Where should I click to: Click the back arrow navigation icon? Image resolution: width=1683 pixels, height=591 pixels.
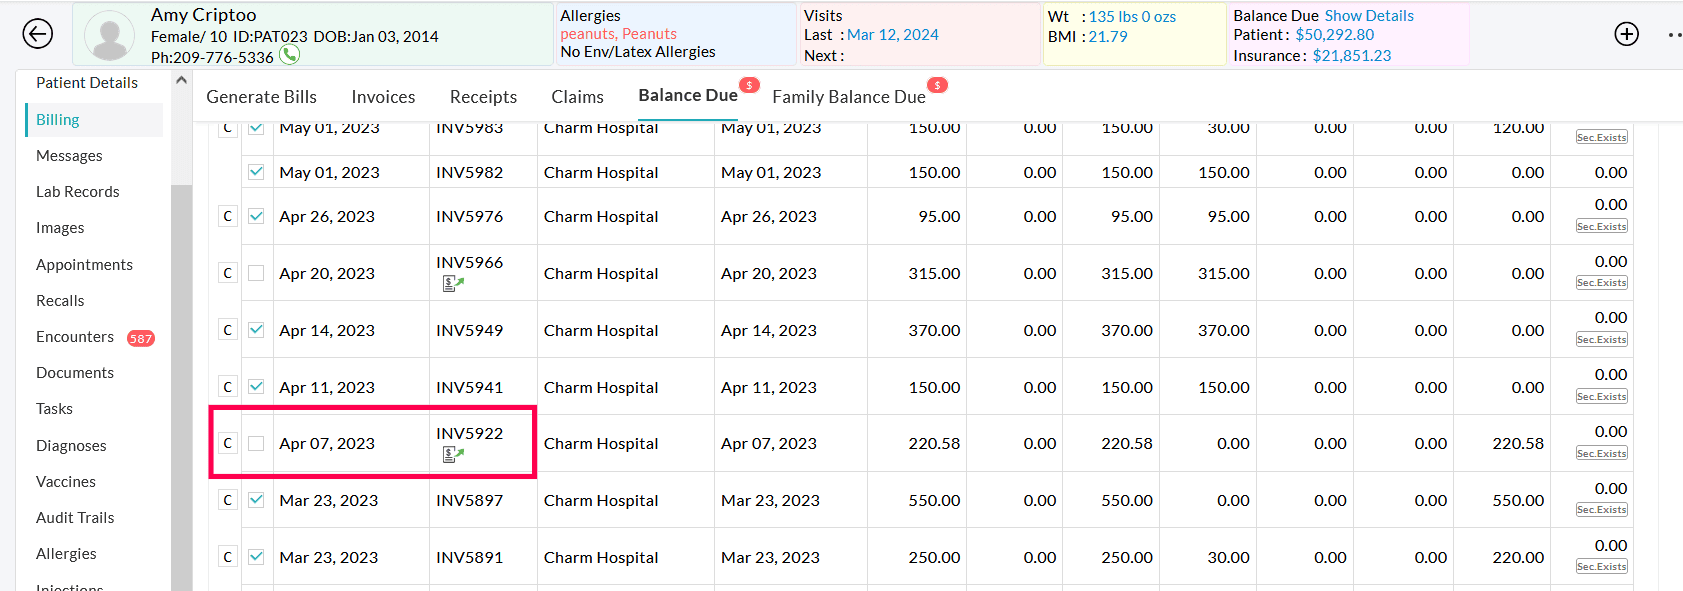(x=38, y=33)
